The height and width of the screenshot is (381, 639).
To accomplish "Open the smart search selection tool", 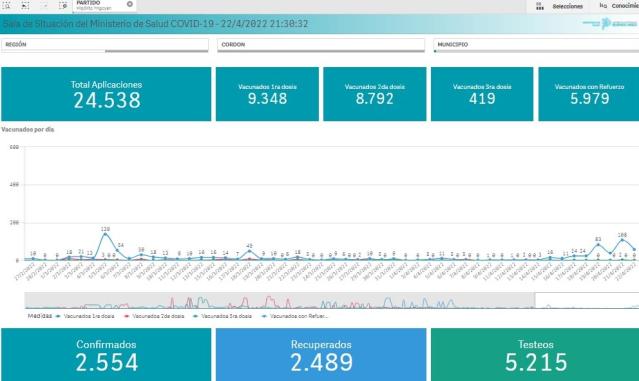I will (7, 6).
